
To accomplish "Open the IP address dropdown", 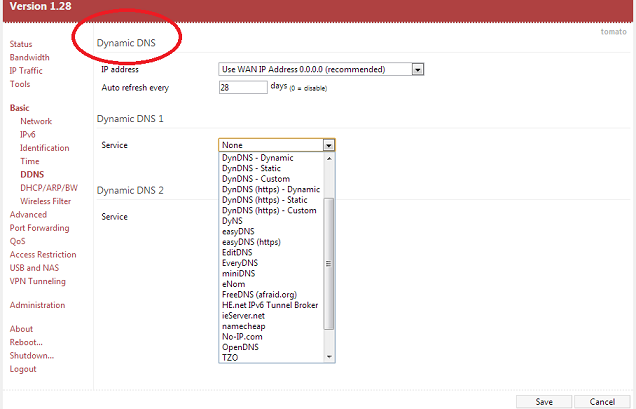I will tap(321, 69).
